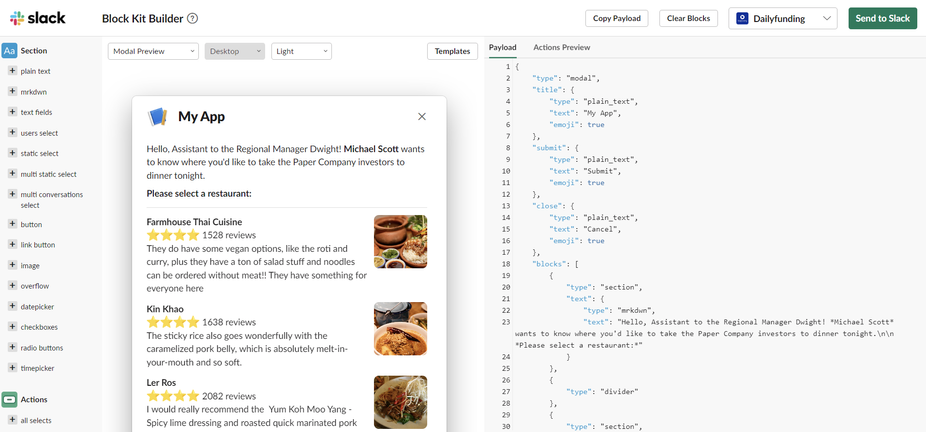Add a checkboxes block via plus icon
The width and height of the screenshot is (926, 432).
pyautogui.click(x=12, y=326)
